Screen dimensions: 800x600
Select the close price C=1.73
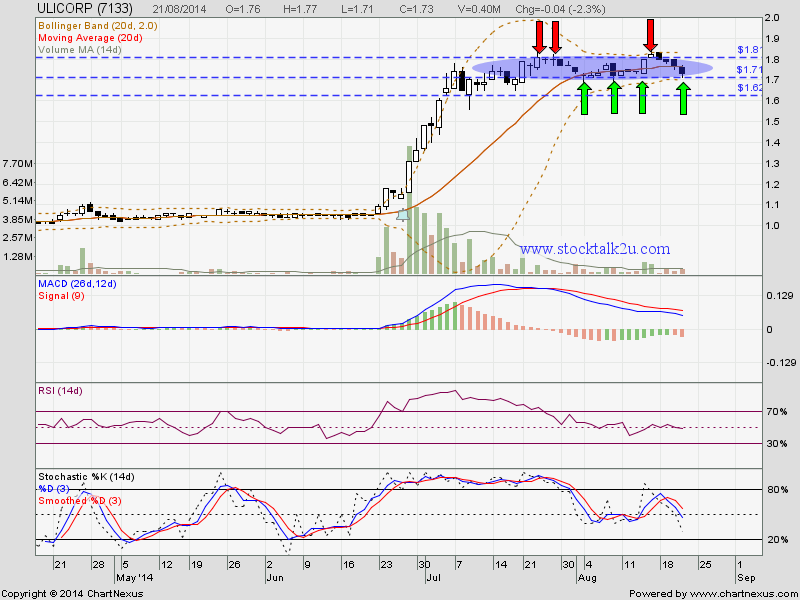click(x=416, y=9)
